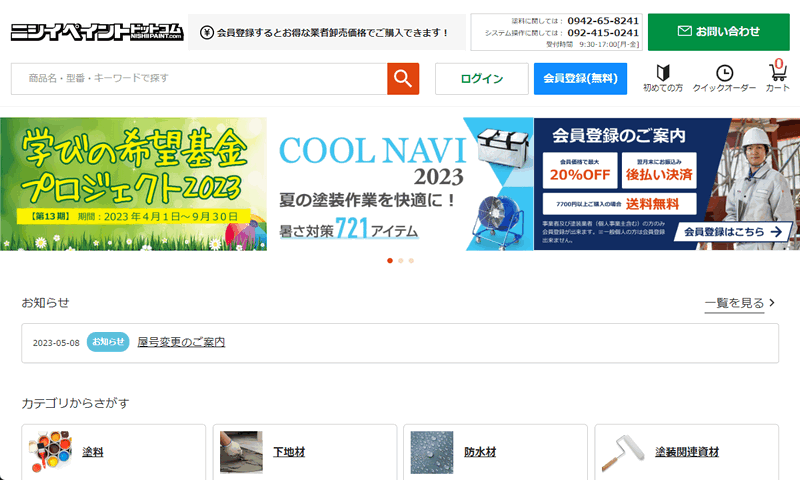Click the phone number 092-415-0241
Viewport: 800px width, 480px height.
603,33
